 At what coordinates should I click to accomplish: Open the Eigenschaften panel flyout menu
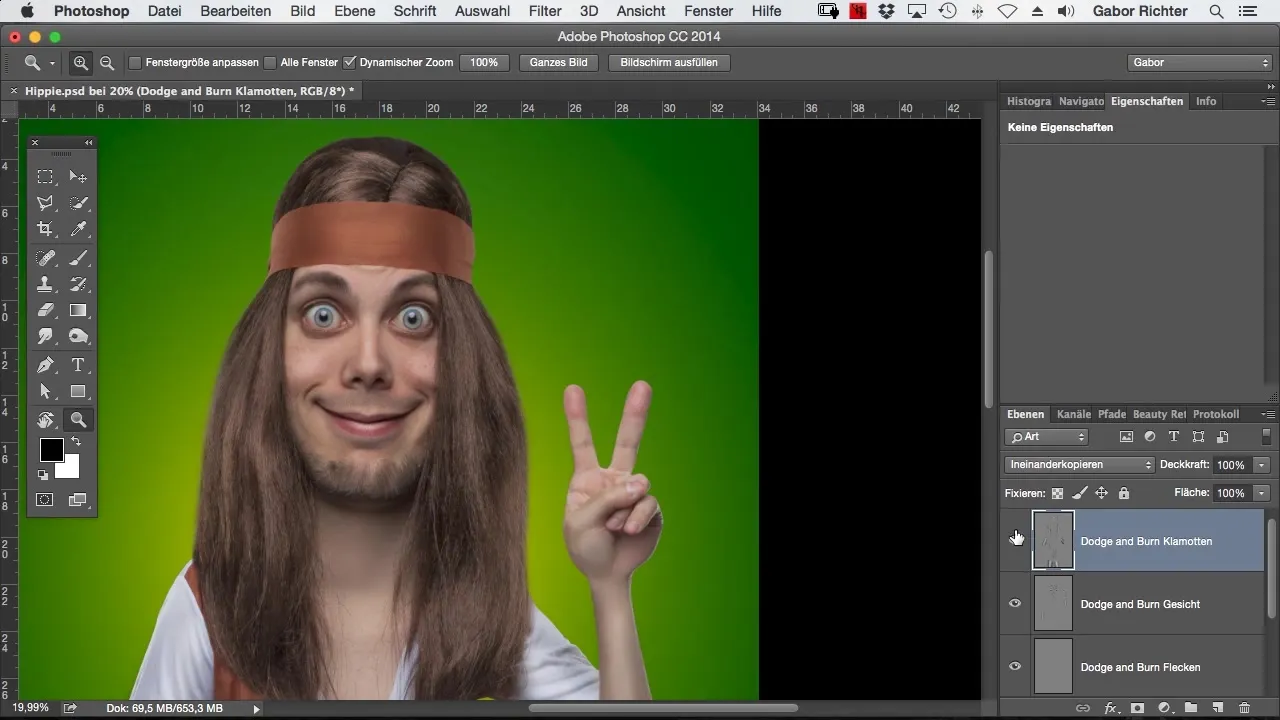click(1267, 101)
